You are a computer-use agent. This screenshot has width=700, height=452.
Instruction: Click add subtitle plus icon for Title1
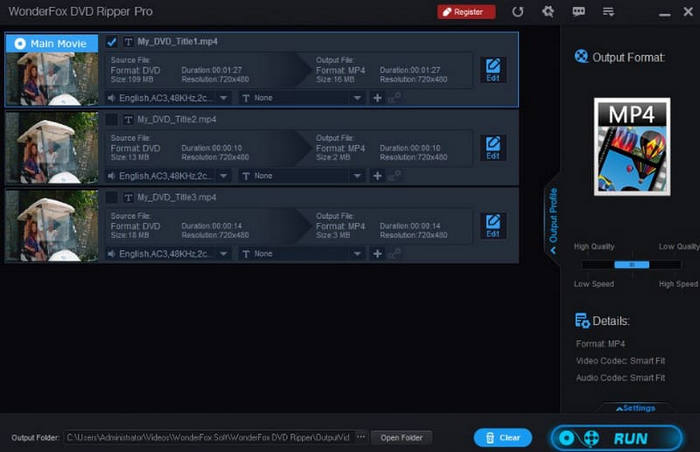tap(377, 98)
